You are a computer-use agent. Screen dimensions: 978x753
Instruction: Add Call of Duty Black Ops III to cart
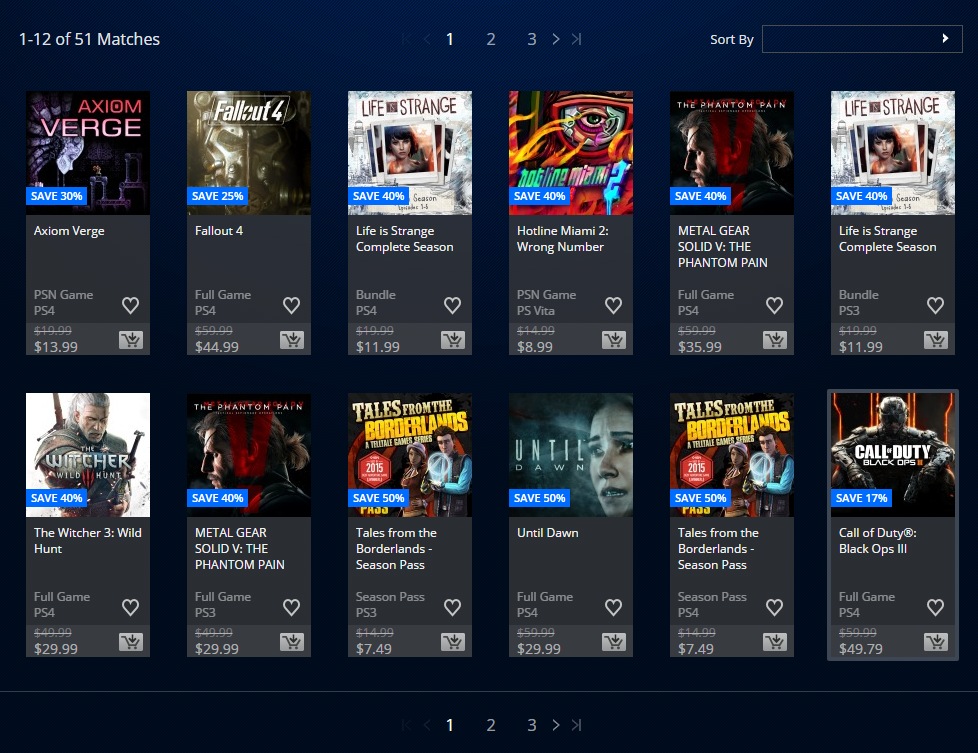[935, 642]
